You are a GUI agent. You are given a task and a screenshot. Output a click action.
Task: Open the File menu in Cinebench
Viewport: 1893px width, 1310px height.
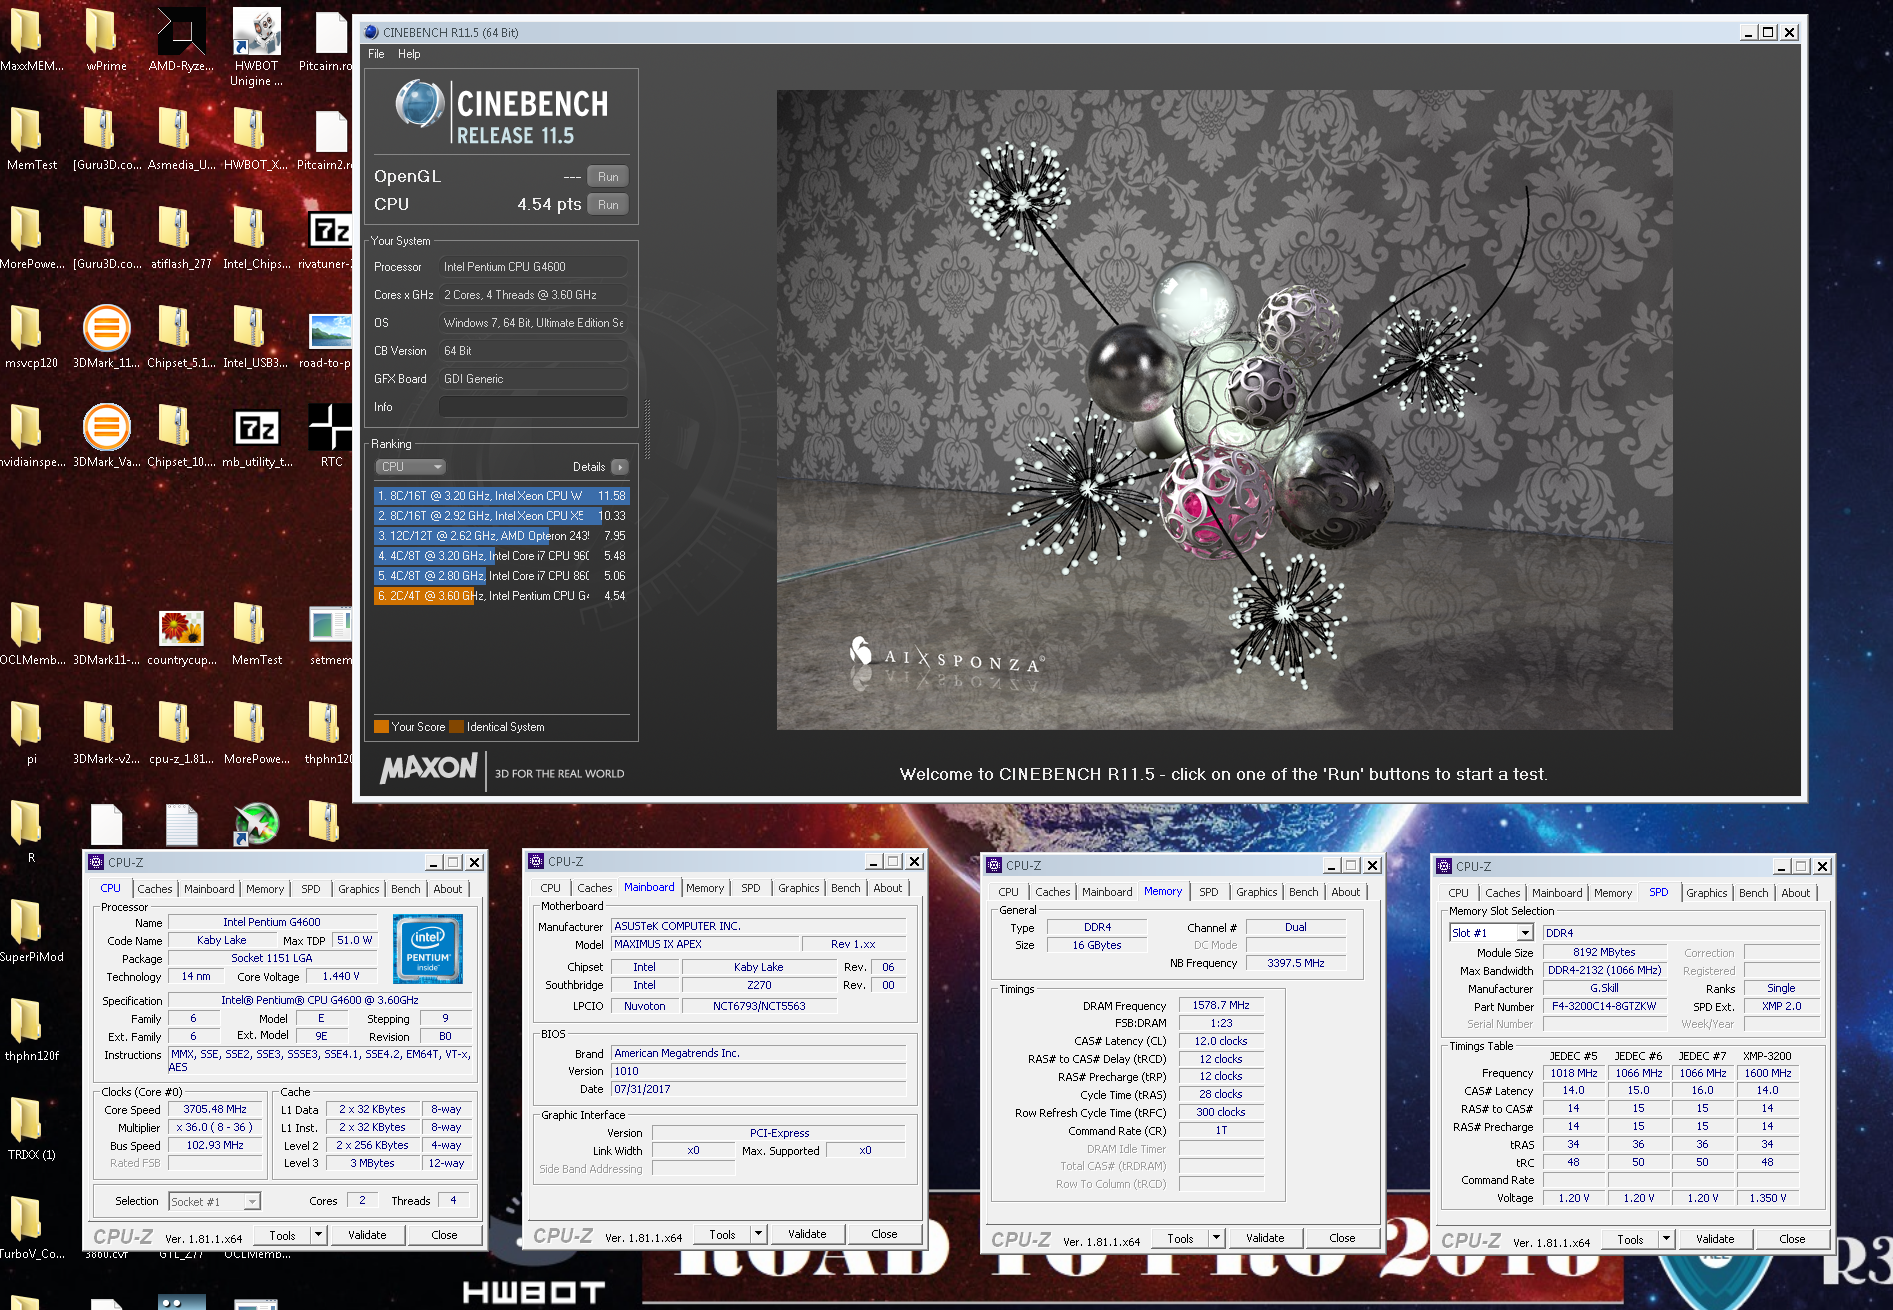point(376,54)
